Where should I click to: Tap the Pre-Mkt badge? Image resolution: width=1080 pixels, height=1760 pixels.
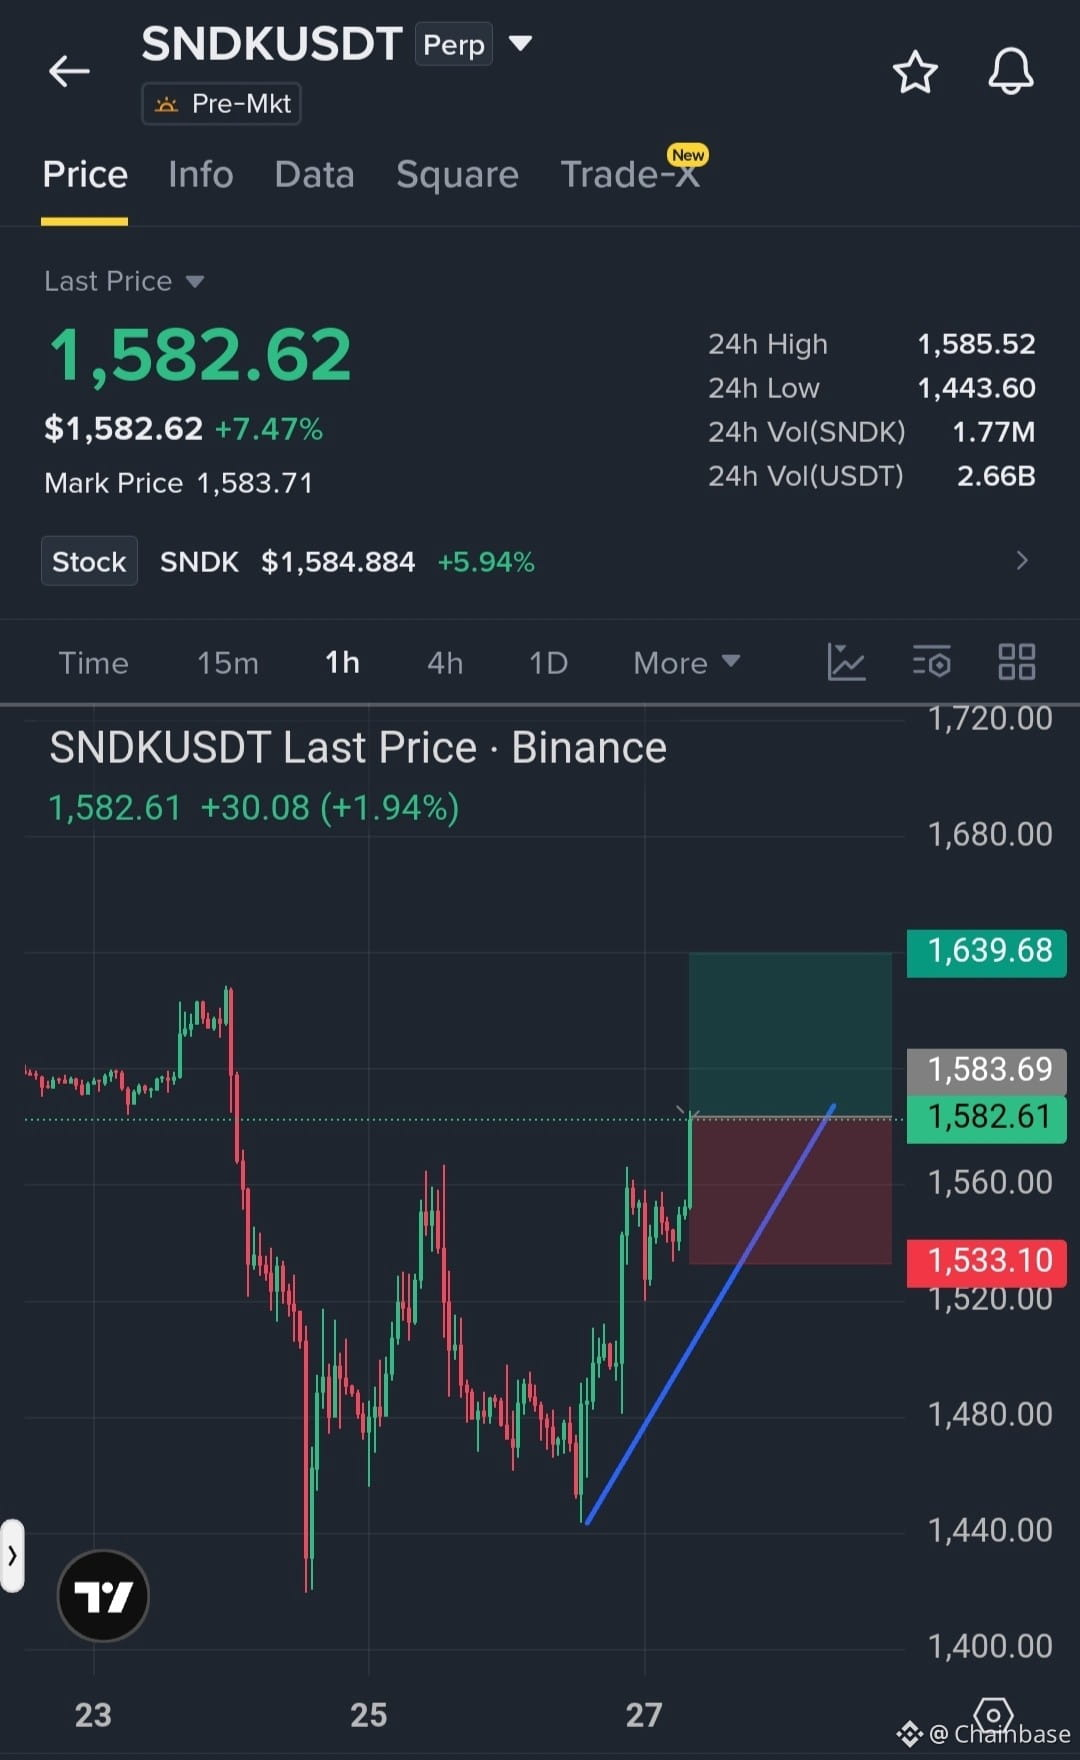click(x=221, y=104)
